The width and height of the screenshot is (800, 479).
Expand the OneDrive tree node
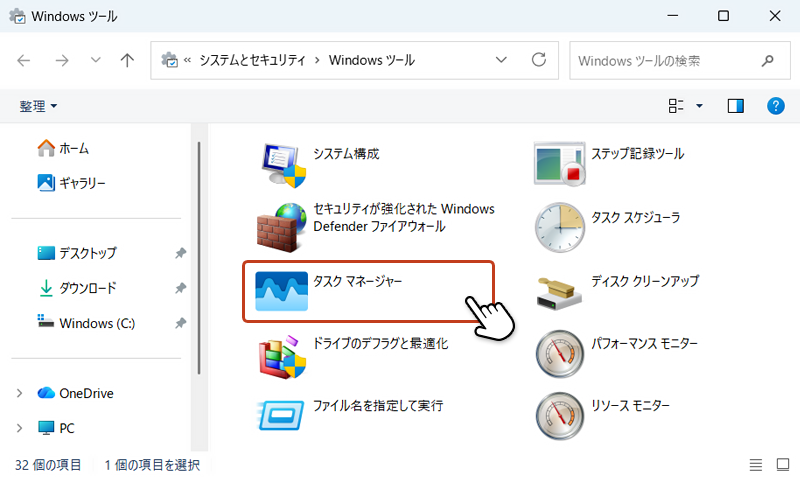19,393
